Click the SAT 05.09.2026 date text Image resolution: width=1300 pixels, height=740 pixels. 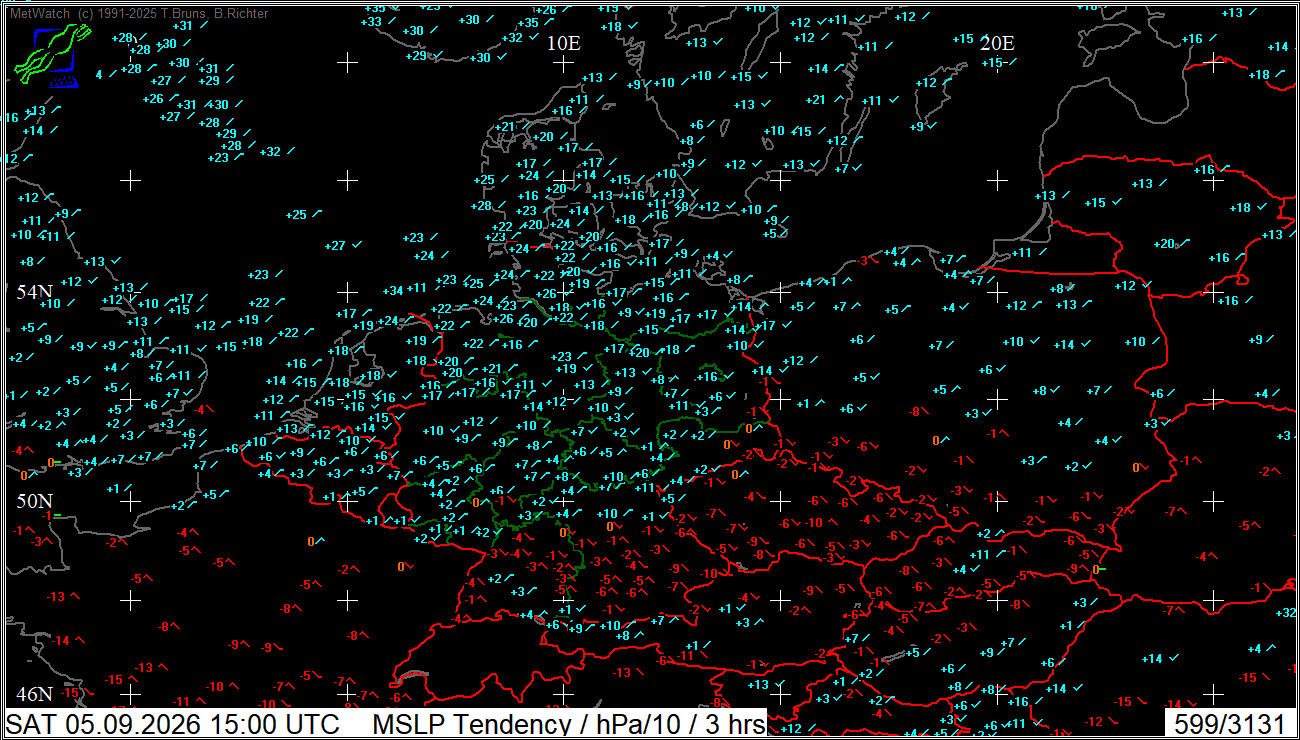[105, 724]
